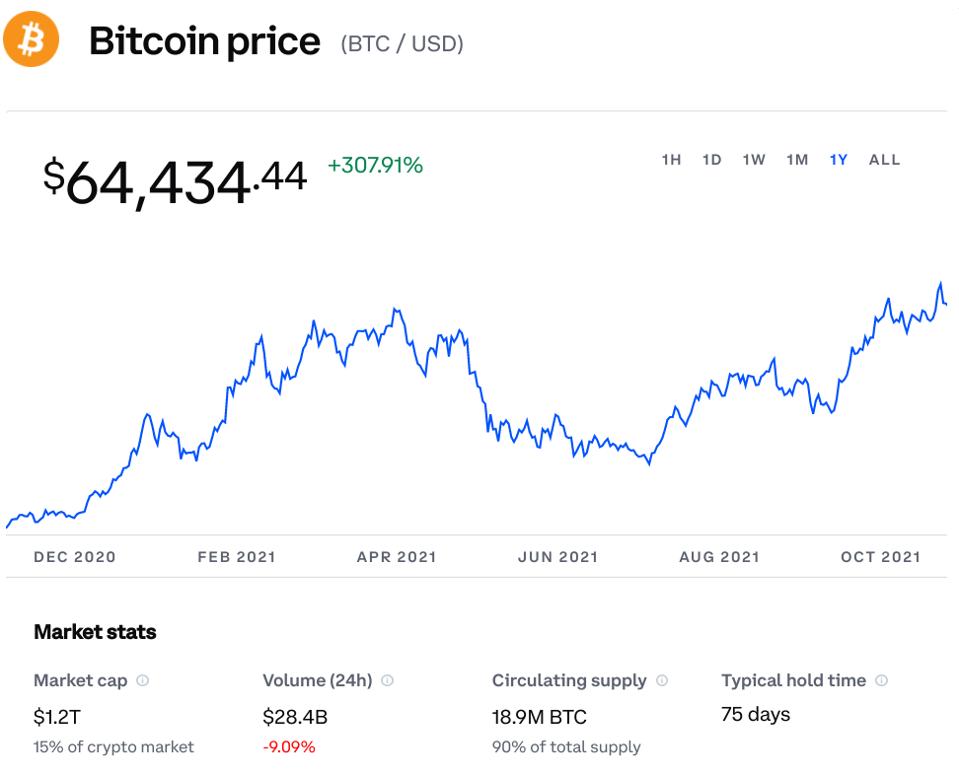Click the -9.09% volume change
Screen dimensions: 959x778
[x=289, y=747]
